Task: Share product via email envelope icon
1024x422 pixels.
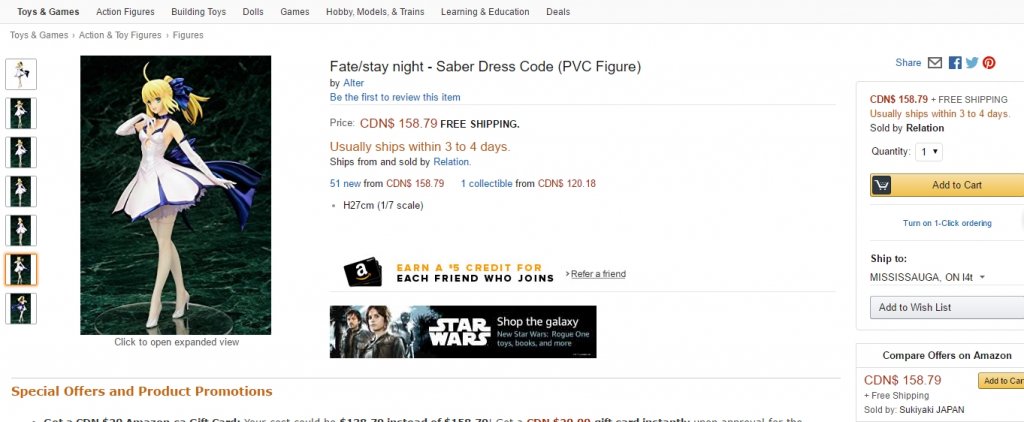Action: coord(935,63)
